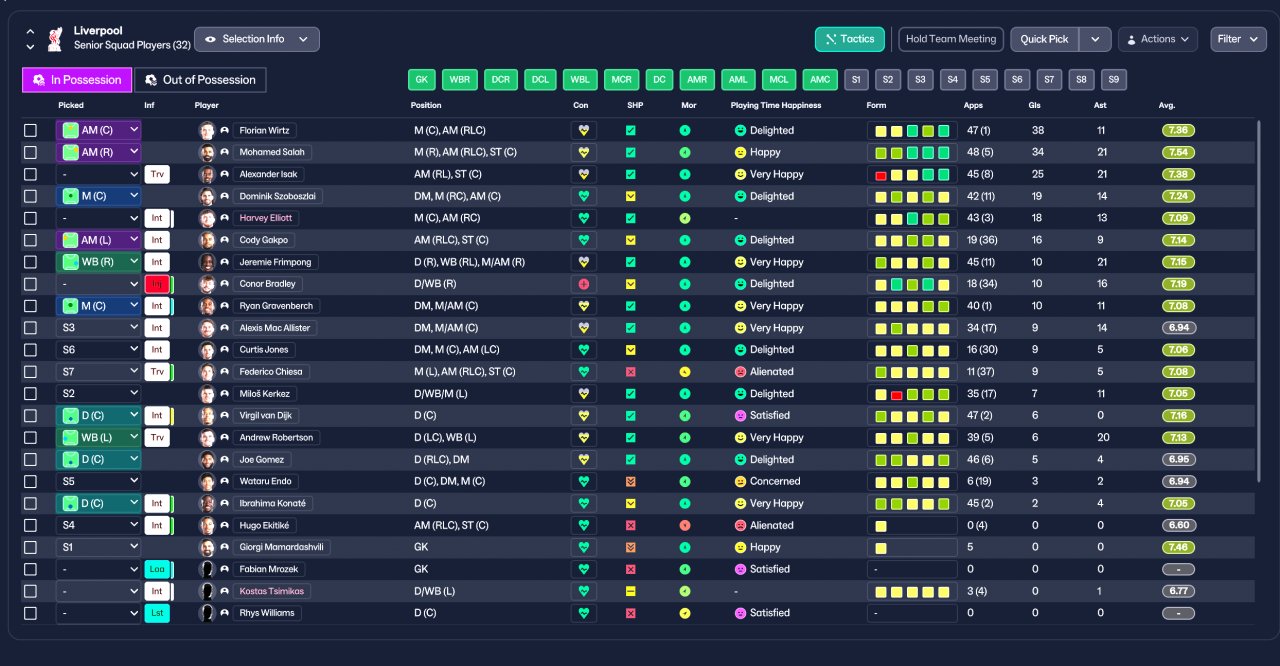Go to the previous squad with up arrow

click(x=30, y=31)
